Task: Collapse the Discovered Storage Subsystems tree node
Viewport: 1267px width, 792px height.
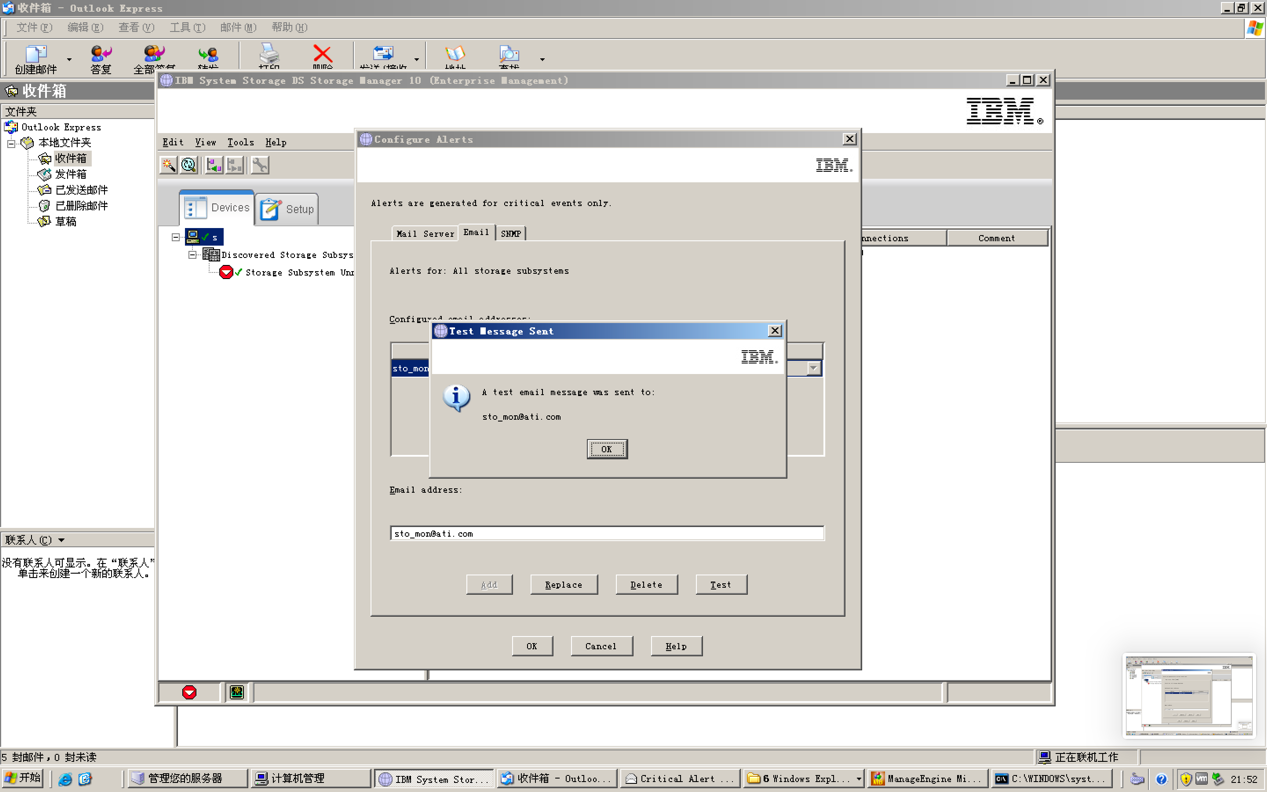Action: click(x=193, y=255)
